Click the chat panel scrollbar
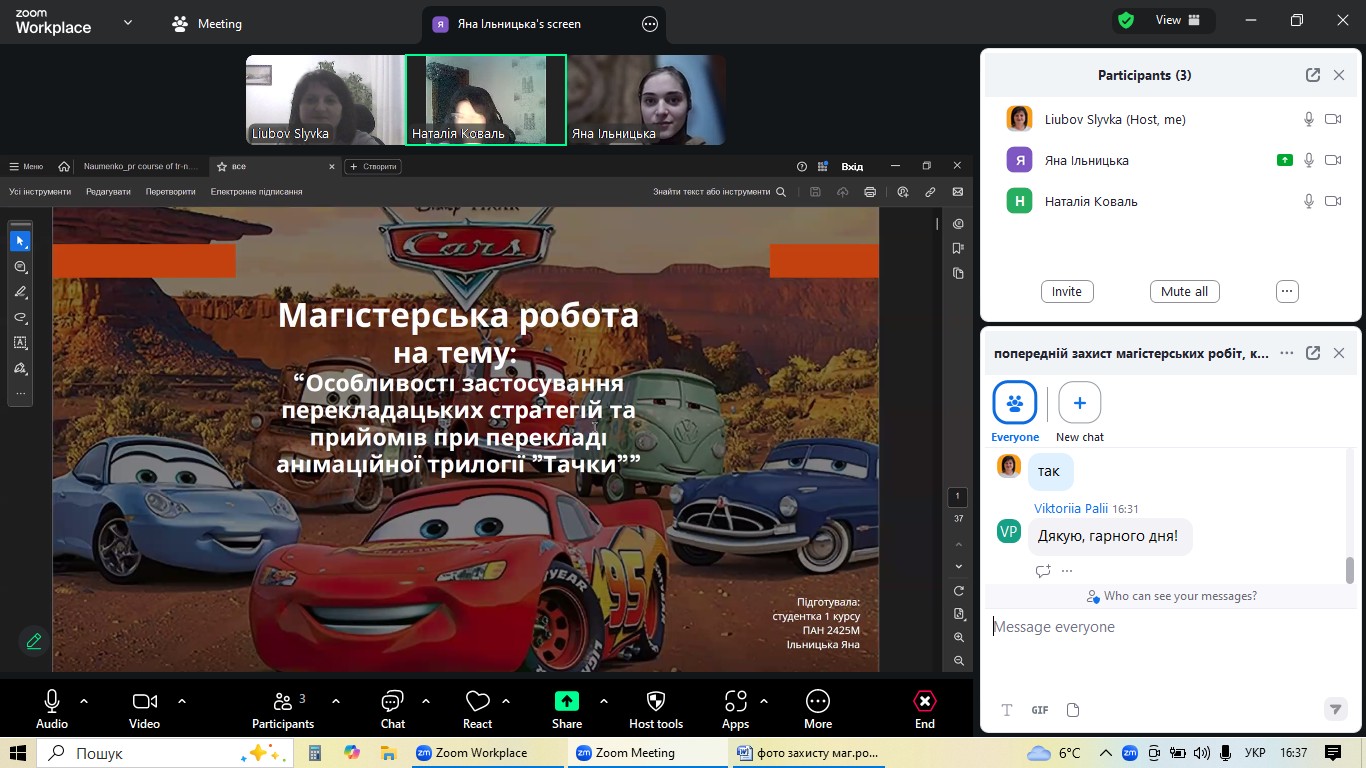 (x=1349, y=570)
